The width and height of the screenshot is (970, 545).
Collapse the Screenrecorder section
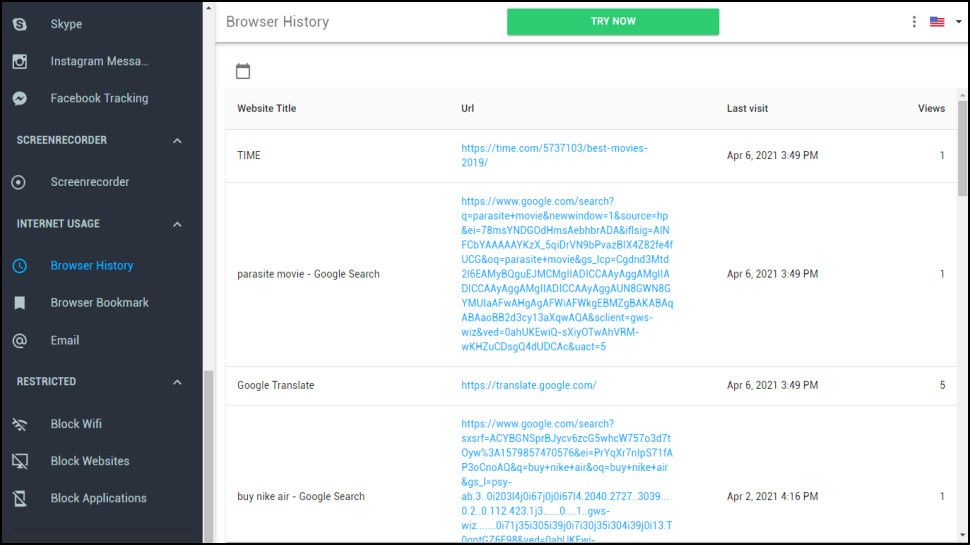point(177,141)
